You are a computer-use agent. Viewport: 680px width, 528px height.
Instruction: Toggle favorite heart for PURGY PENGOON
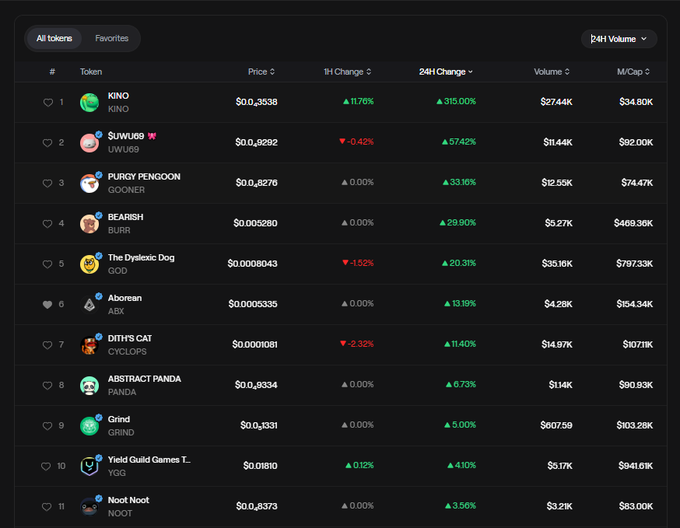click(x=47, y=183)
